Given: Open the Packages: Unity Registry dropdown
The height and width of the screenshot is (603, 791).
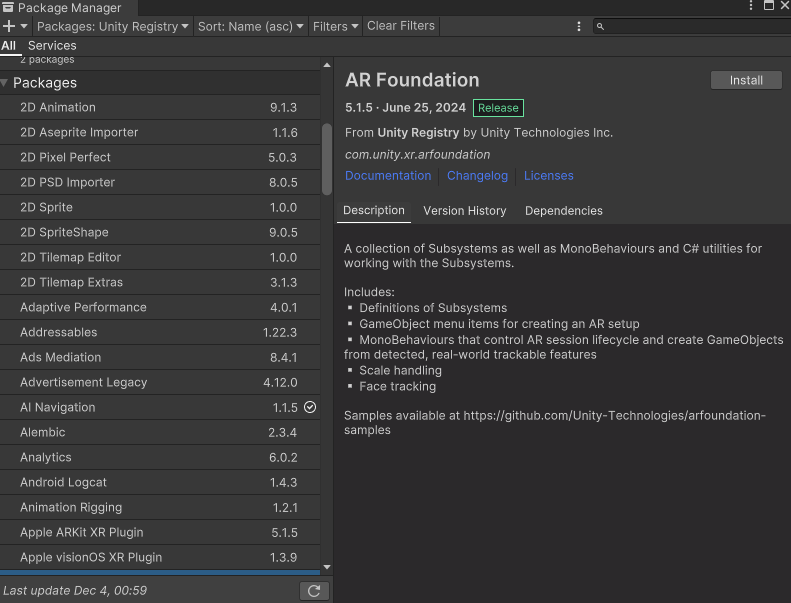Looking at the screenshot, I should [112, 27].
